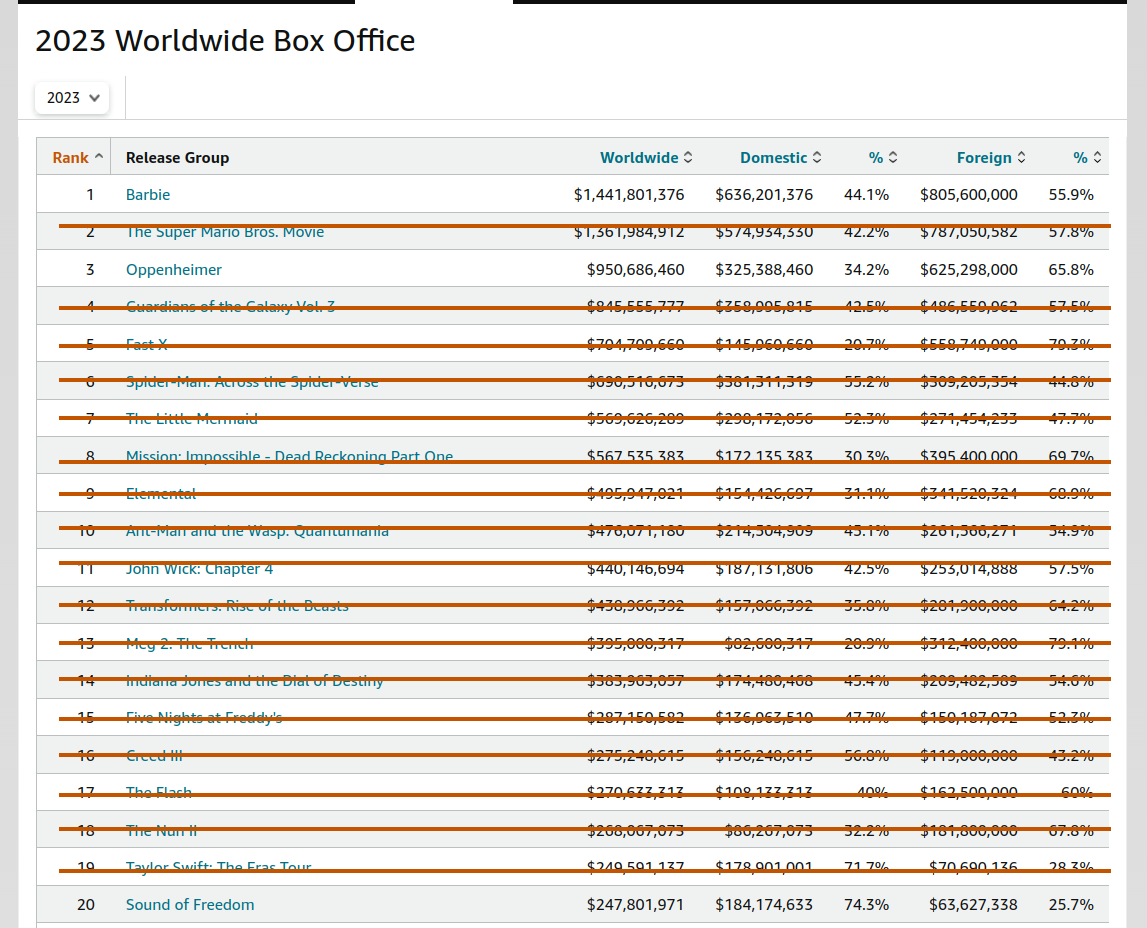Open the Barbie movie link

point(148,195)
